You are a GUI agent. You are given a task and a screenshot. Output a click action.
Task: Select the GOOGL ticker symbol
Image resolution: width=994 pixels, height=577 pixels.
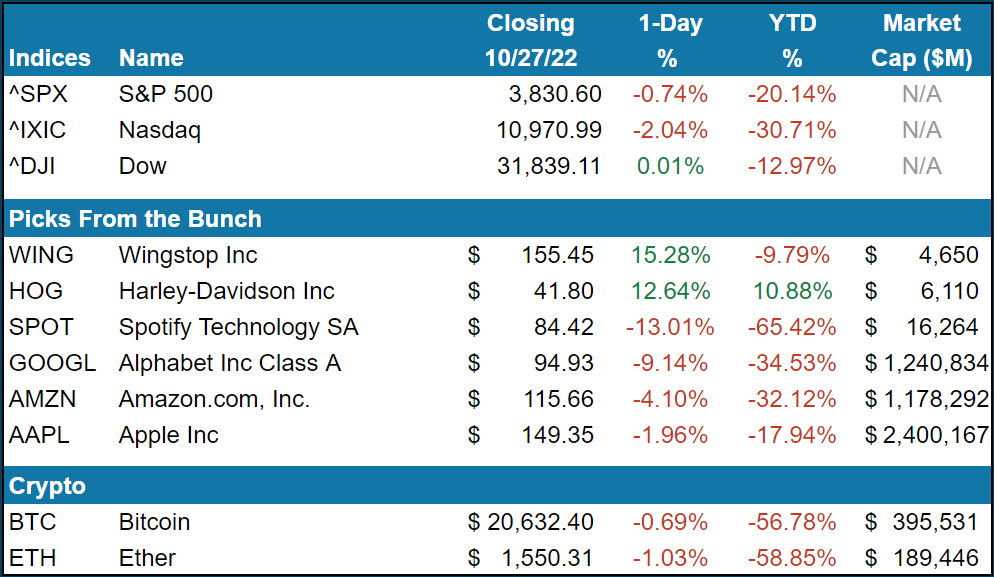(52, 363)
